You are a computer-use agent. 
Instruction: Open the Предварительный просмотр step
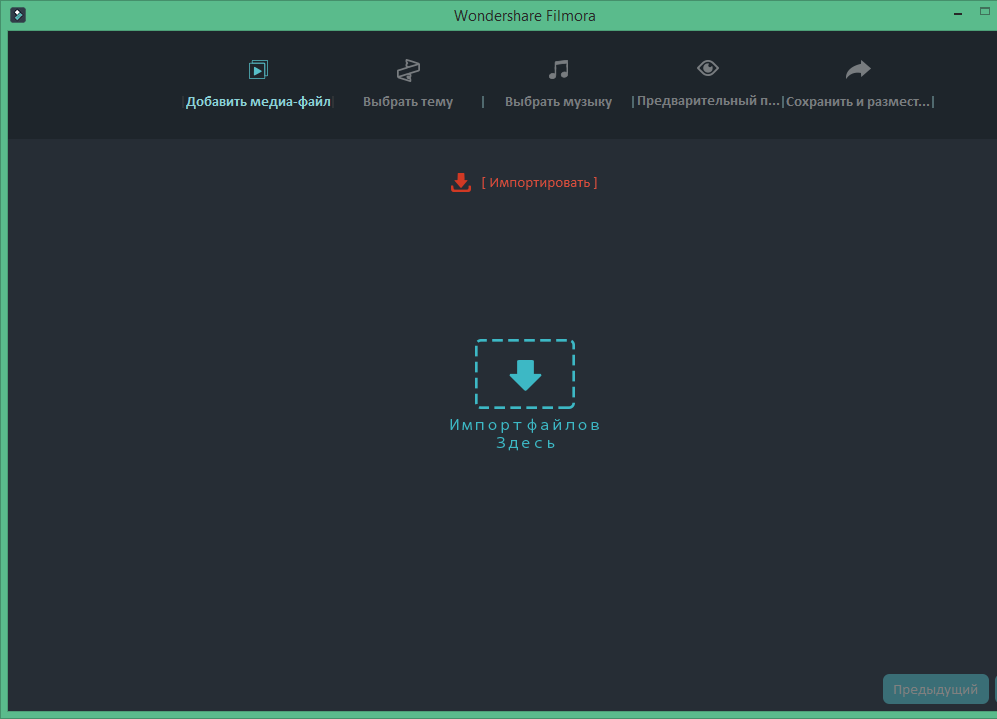(707, 100)
